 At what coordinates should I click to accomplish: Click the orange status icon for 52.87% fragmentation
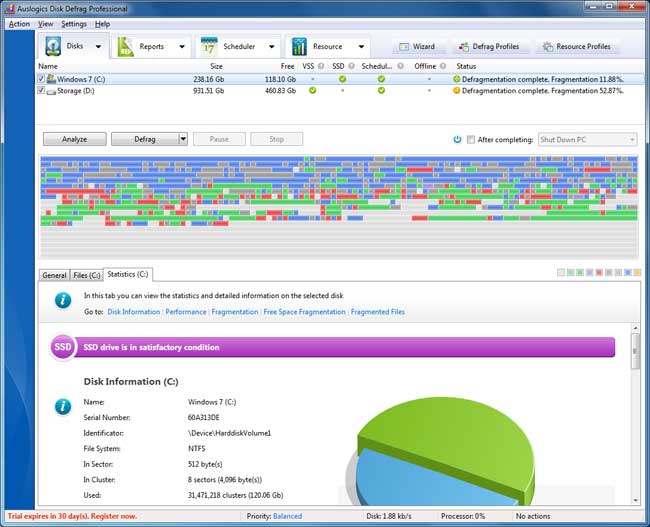point(456,90)
